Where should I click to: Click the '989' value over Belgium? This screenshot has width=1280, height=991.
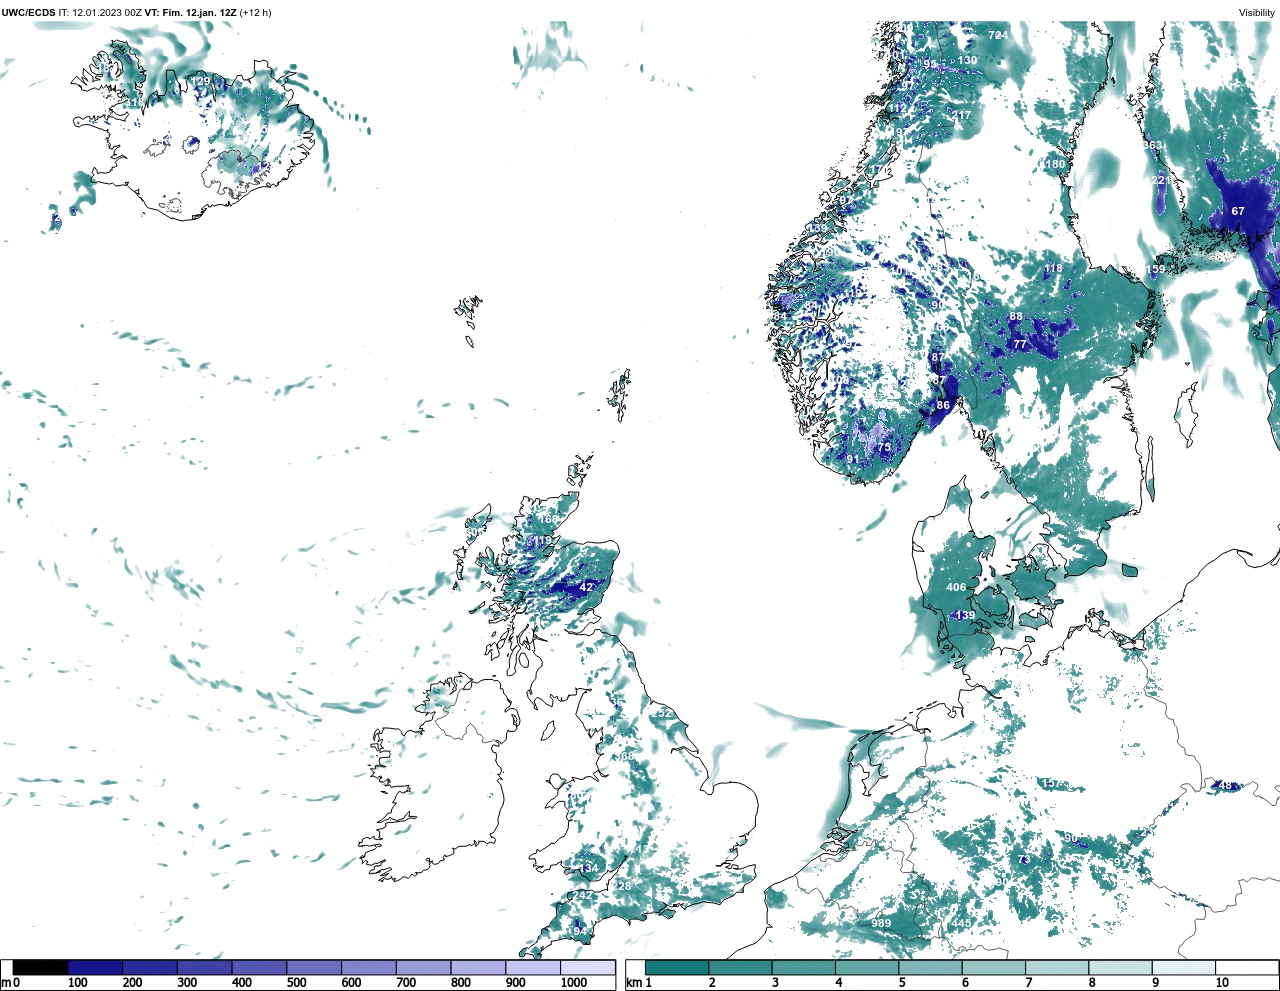pyautogui.click(x=880, y=923)
